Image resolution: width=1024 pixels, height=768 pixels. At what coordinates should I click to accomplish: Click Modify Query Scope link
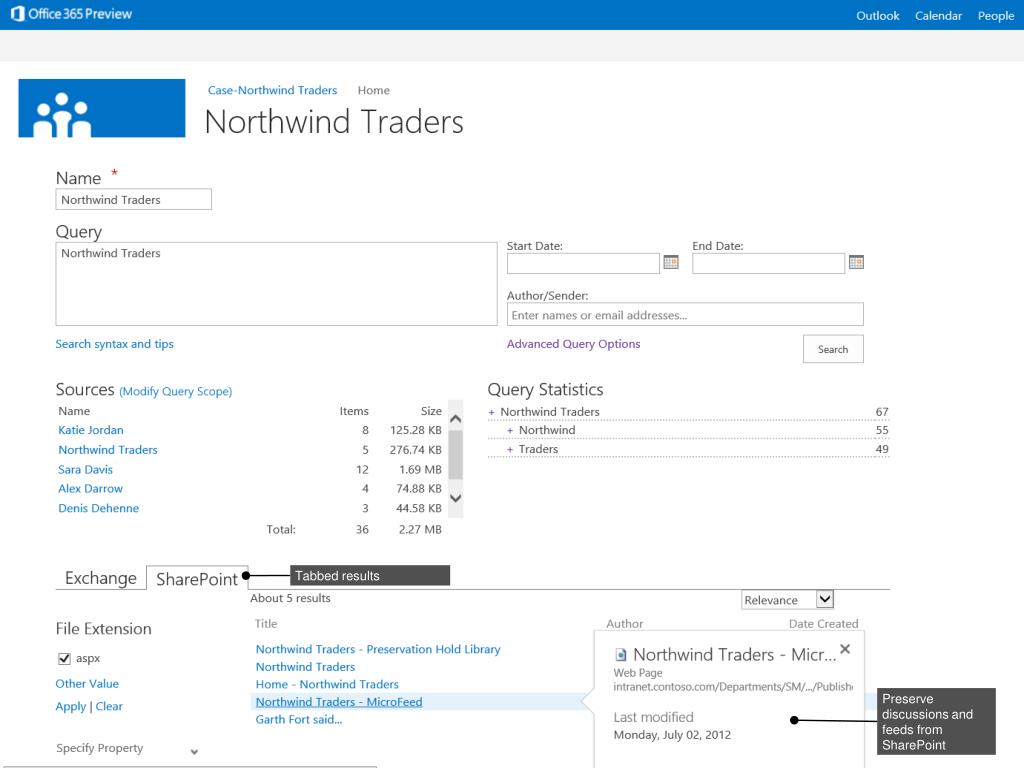(176, 391)
